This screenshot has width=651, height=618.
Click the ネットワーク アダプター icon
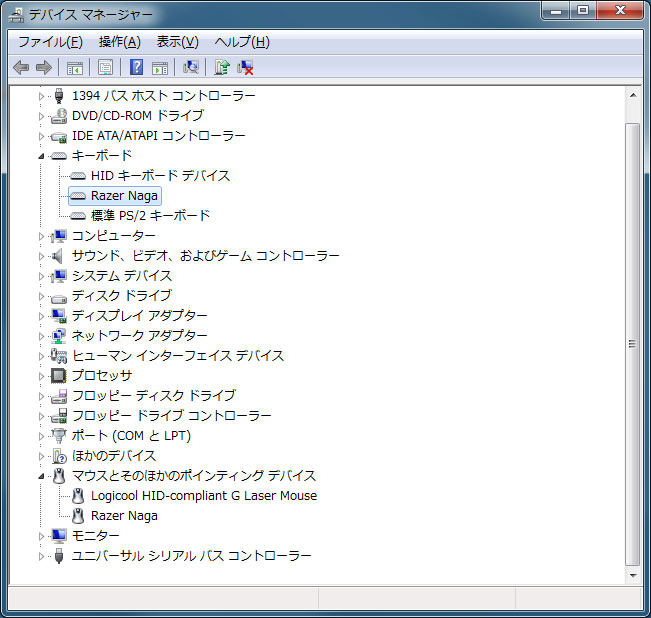pos(59,336)
